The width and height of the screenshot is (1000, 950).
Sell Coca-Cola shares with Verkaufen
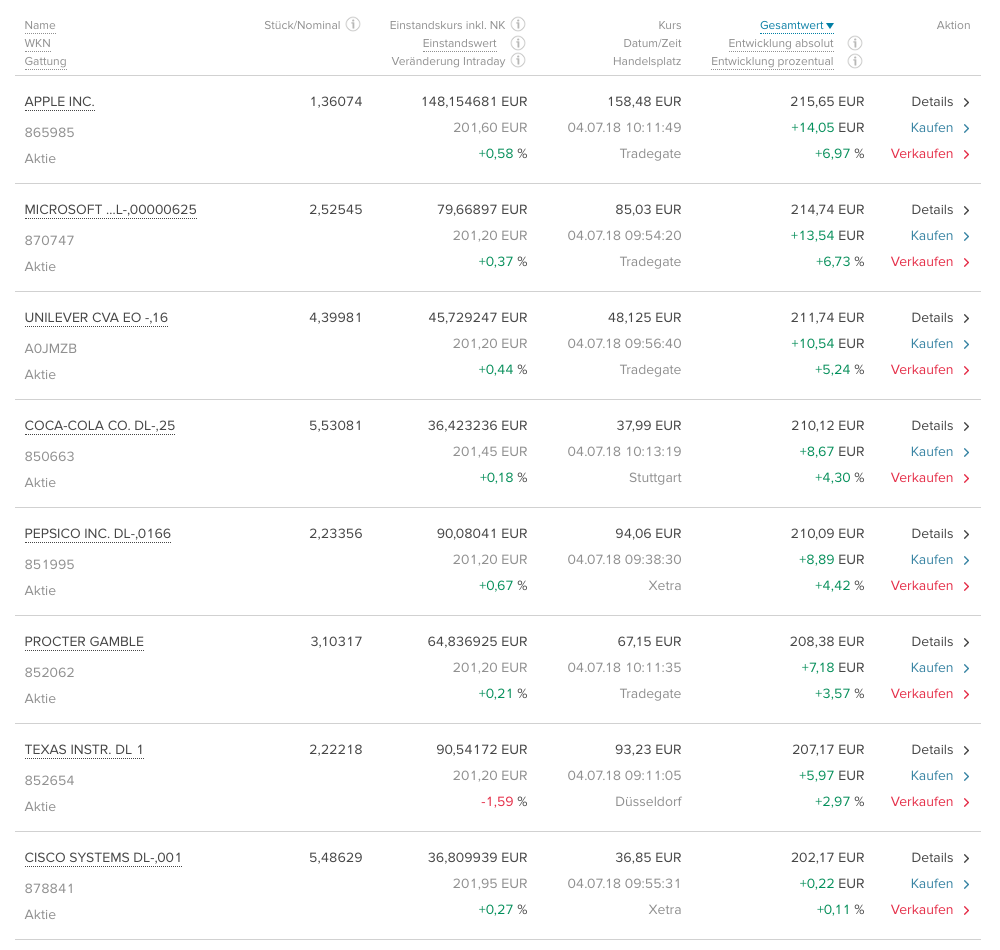coord(930,478)
